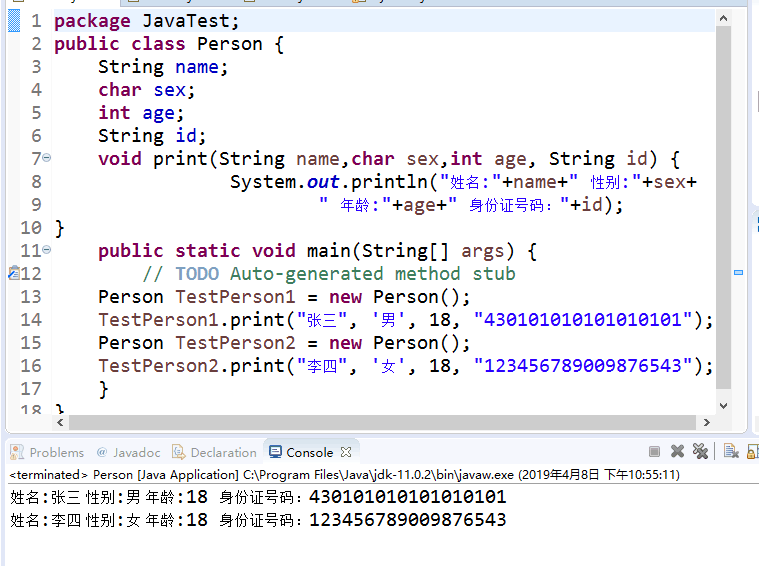Click the Terminate square button in Console toolbar
Image resolution: width=759 pixels, height=566 pixels.
654,452
